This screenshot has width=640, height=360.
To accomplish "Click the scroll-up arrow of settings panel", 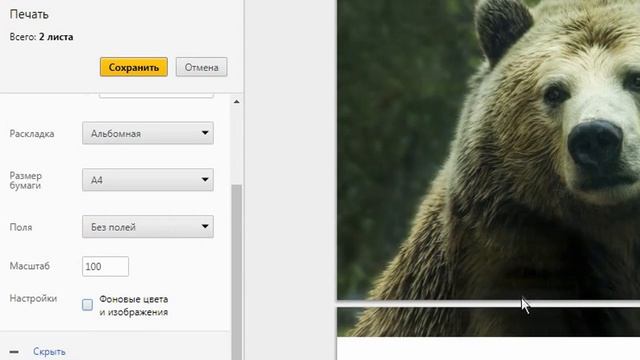I will (237, 101).
